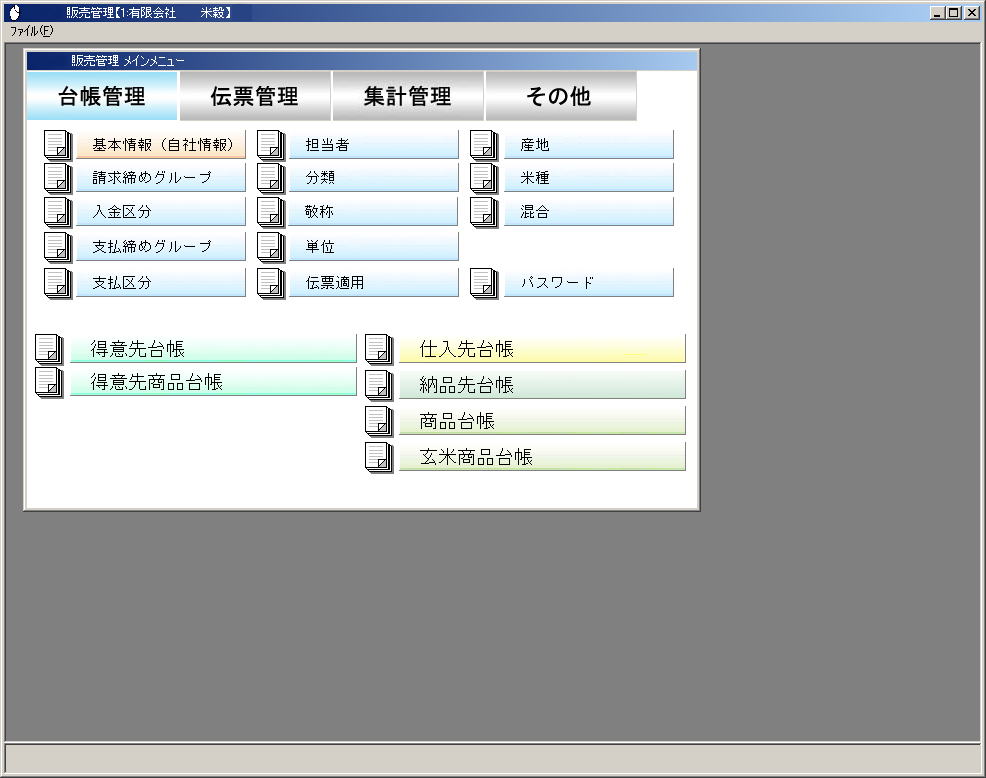This screenshot has width=986, height=778.
Task: Select the 支払締めグループ button
Action: coord(160,246)
